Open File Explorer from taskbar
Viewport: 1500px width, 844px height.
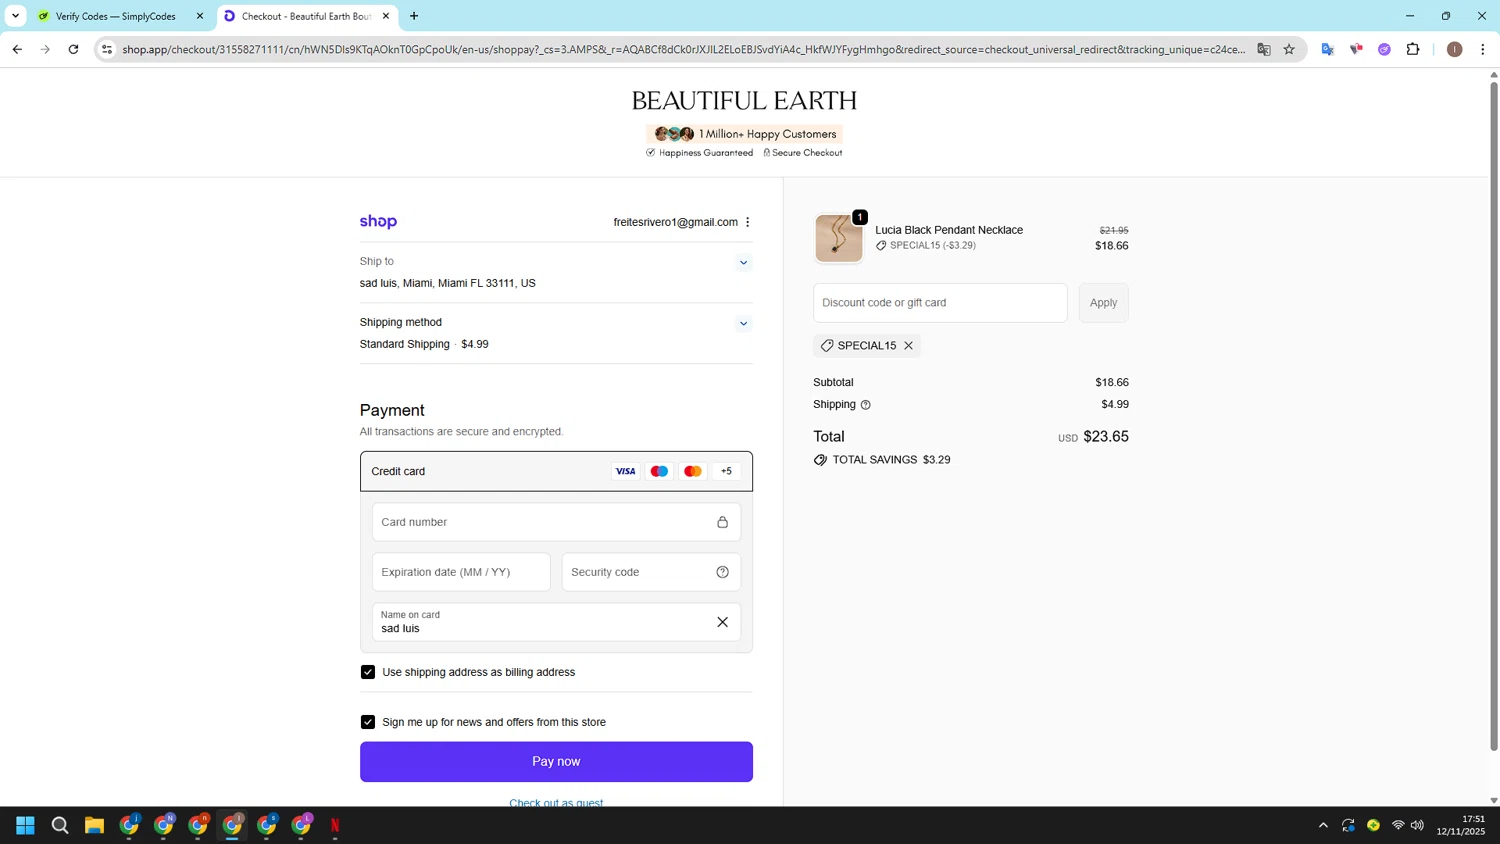tap(94, 825)
